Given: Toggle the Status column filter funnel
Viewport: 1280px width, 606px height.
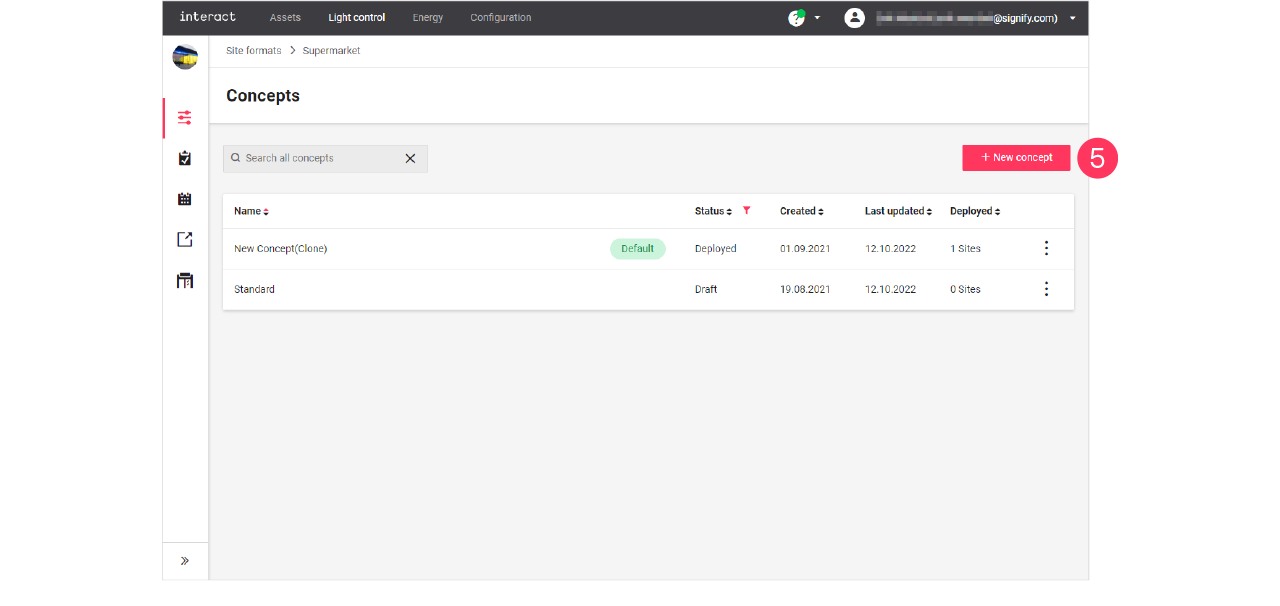Looking at the screenshot, I should [x=746, y=210].
